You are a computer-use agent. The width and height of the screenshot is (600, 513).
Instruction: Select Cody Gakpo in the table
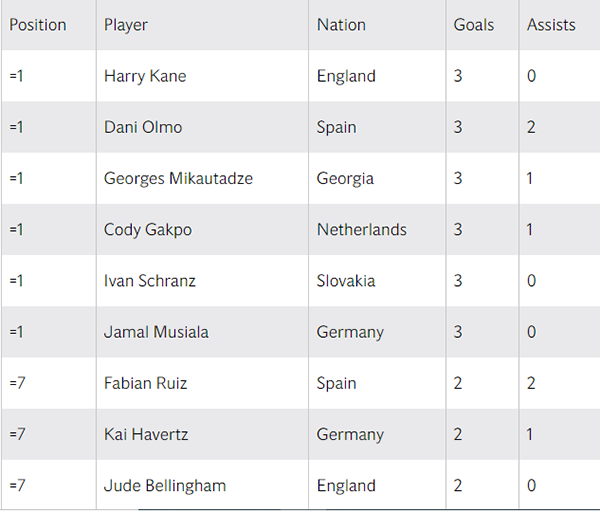pos(148,229)
